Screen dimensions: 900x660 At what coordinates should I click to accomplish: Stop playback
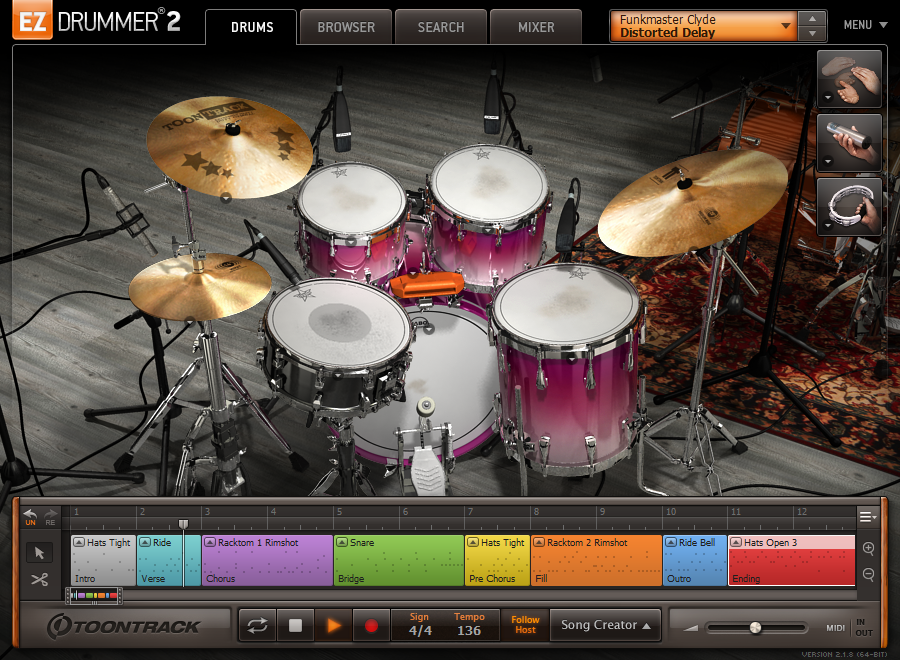(295, 625)
